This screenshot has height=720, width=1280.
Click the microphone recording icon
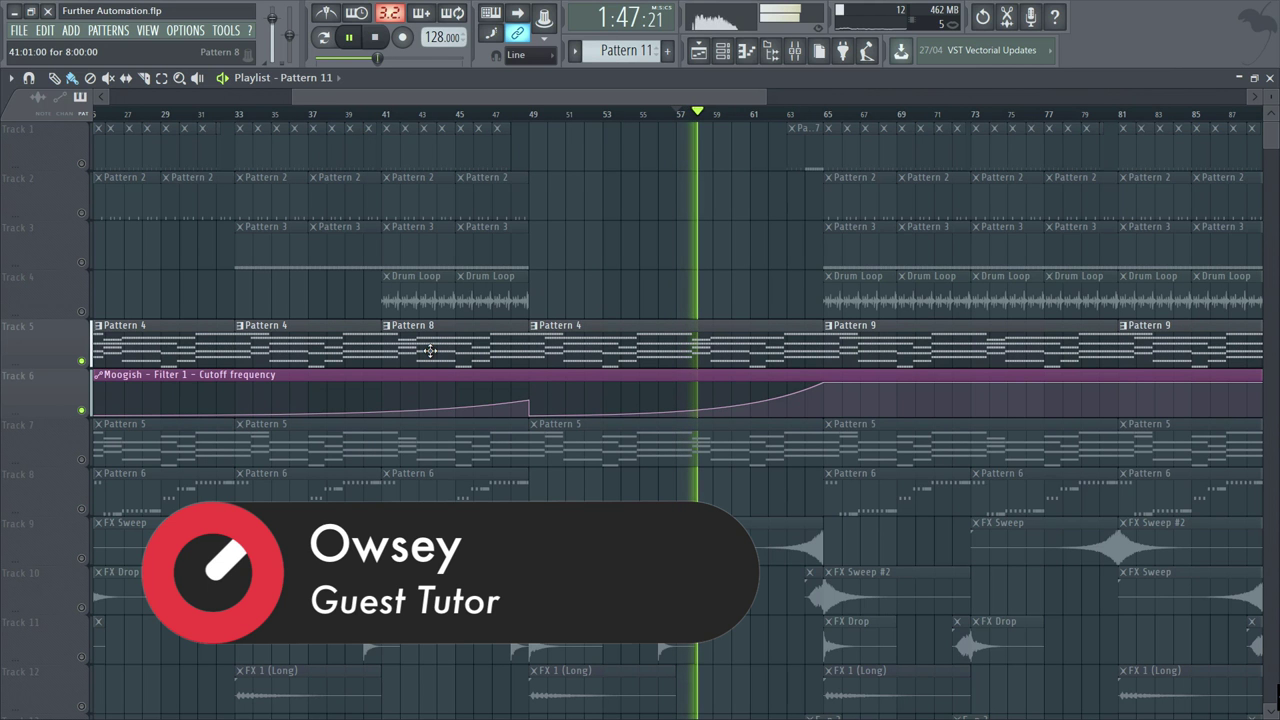coord(1030,17)
